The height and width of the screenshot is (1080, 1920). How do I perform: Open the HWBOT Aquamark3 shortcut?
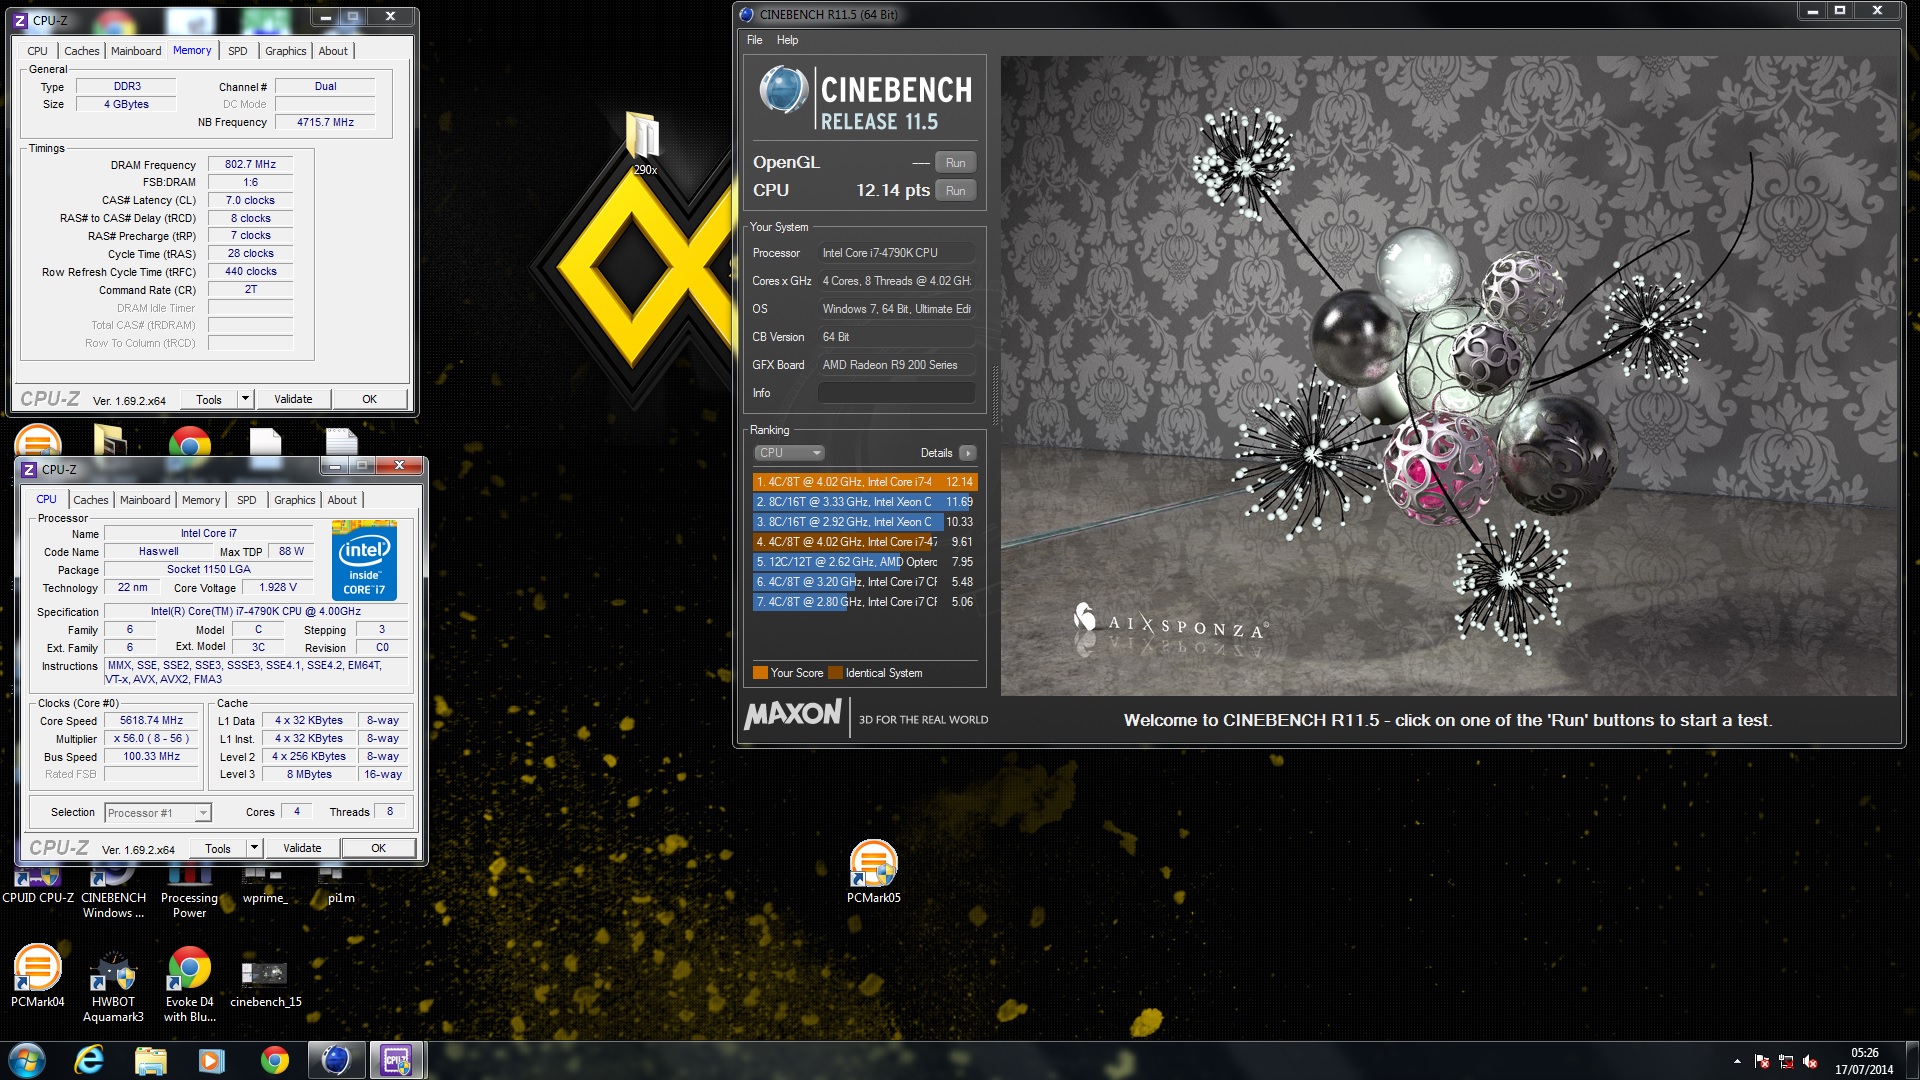click(x=113, y=984)
